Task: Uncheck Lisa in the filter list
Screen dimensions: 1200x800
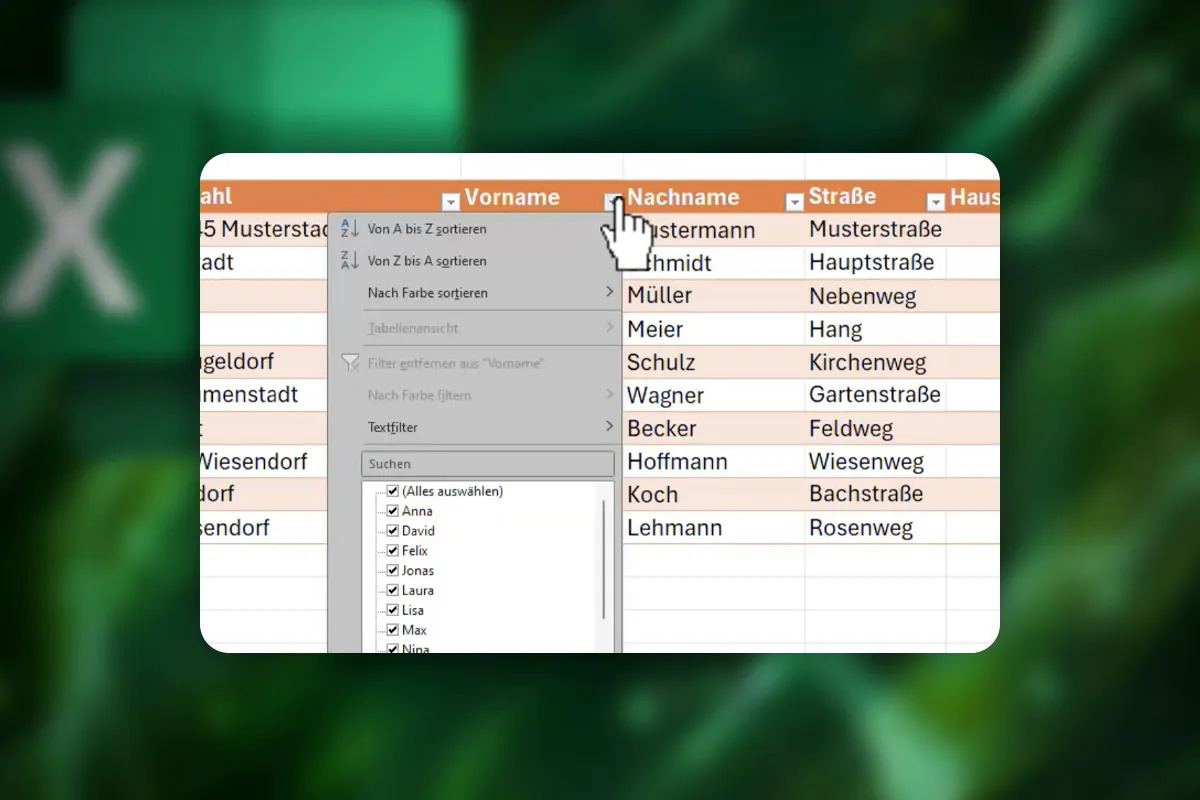Action: click(x=393, y=610)
